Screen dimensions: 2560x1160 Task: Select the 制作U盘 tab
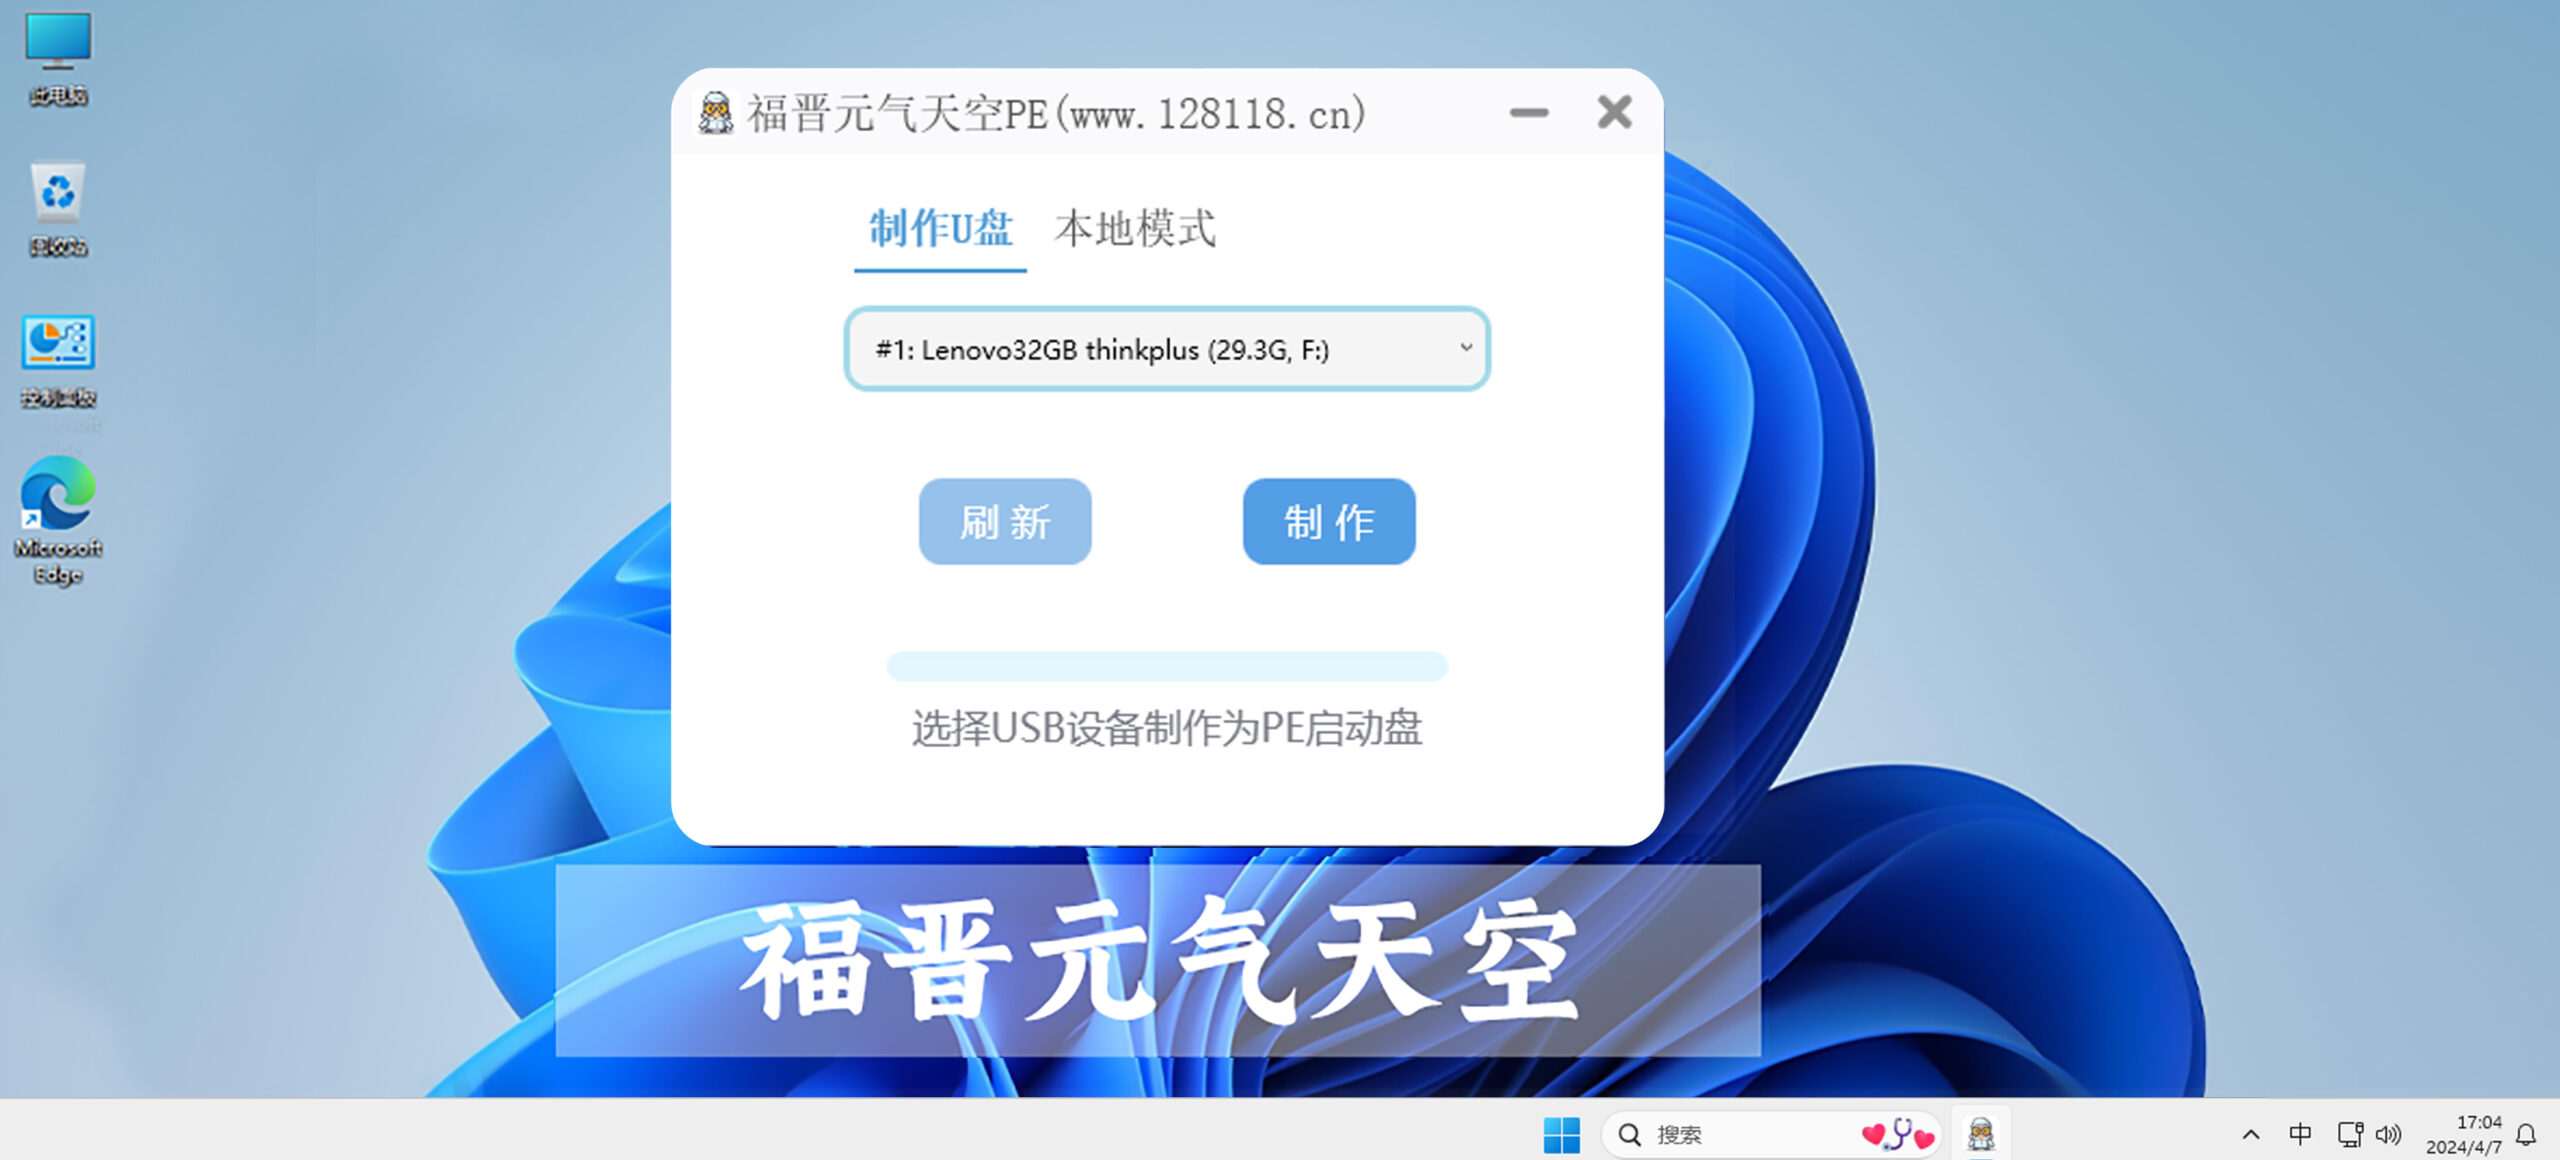(x=941, y=231)
